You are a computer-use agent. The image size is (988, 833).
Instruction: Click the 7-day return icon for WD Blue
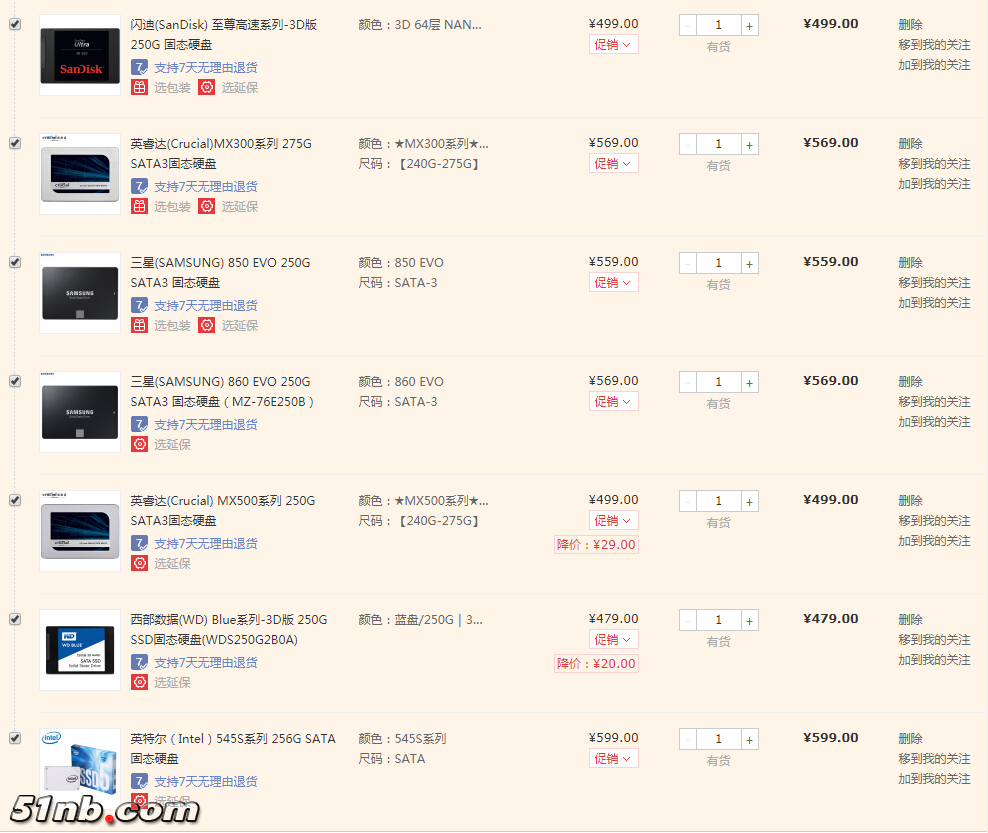pyautogui.click(x=139, y=662)
